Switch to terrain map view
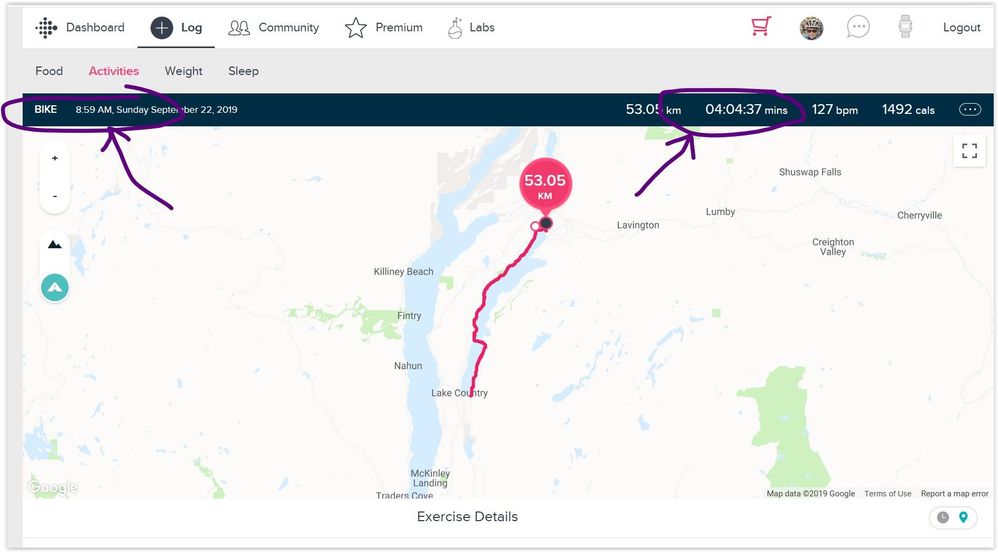Image resolution: width=998 pixels, height=552 pixels. pos(55,245)
